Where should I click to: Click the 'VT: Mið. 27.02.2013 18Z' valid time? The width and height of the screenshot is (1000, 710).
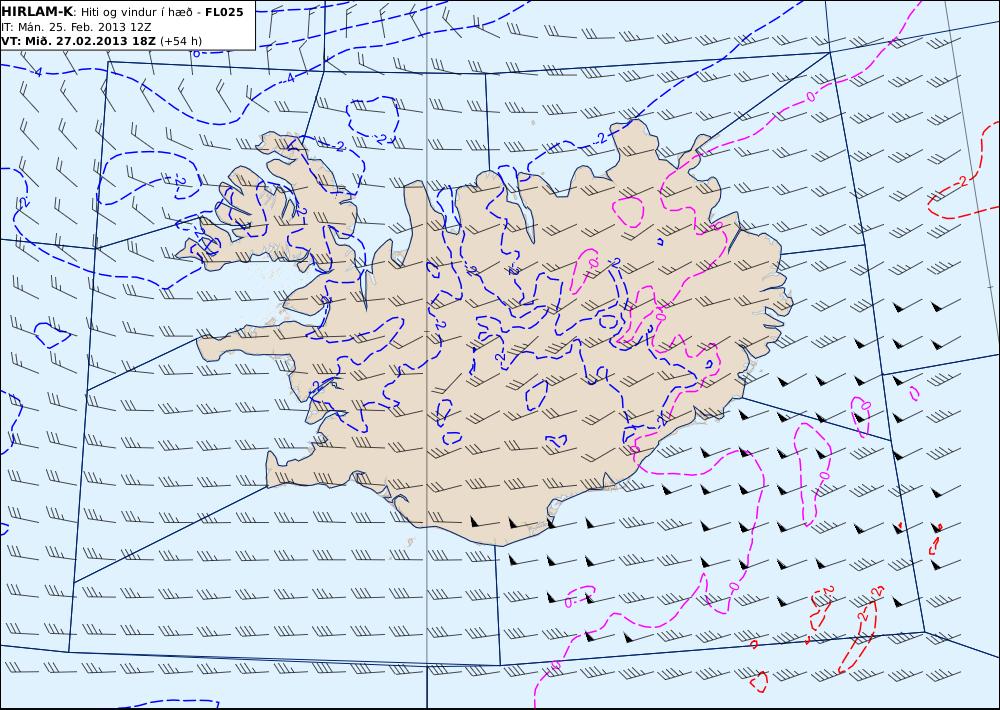[78, 41]
